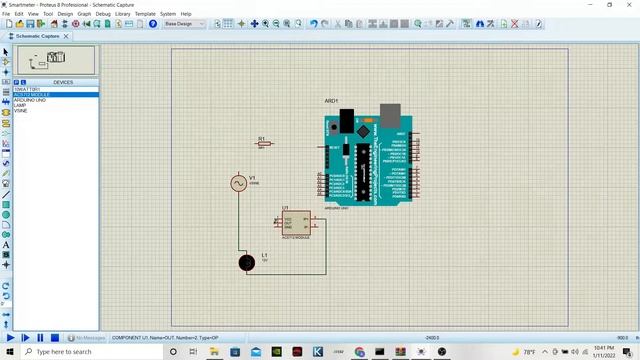The image size is (640, 360).
Task: Switch to the Schematic Capture tab
Action: pyautogui.click(x=37, y=36)
